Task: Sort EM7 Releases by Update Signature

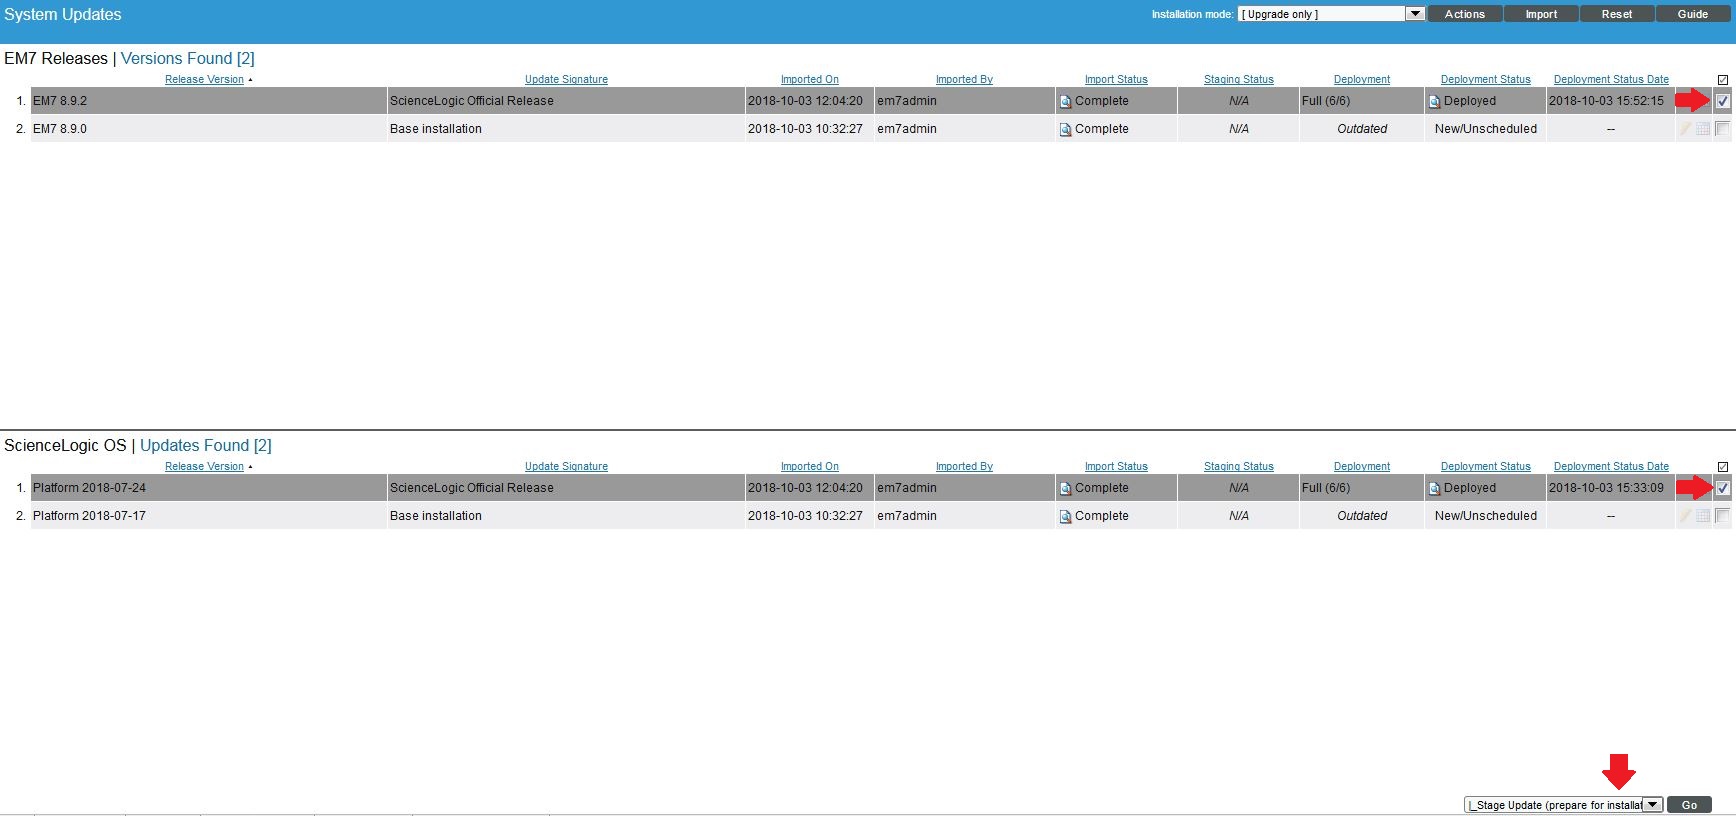Action: (566, 80)
